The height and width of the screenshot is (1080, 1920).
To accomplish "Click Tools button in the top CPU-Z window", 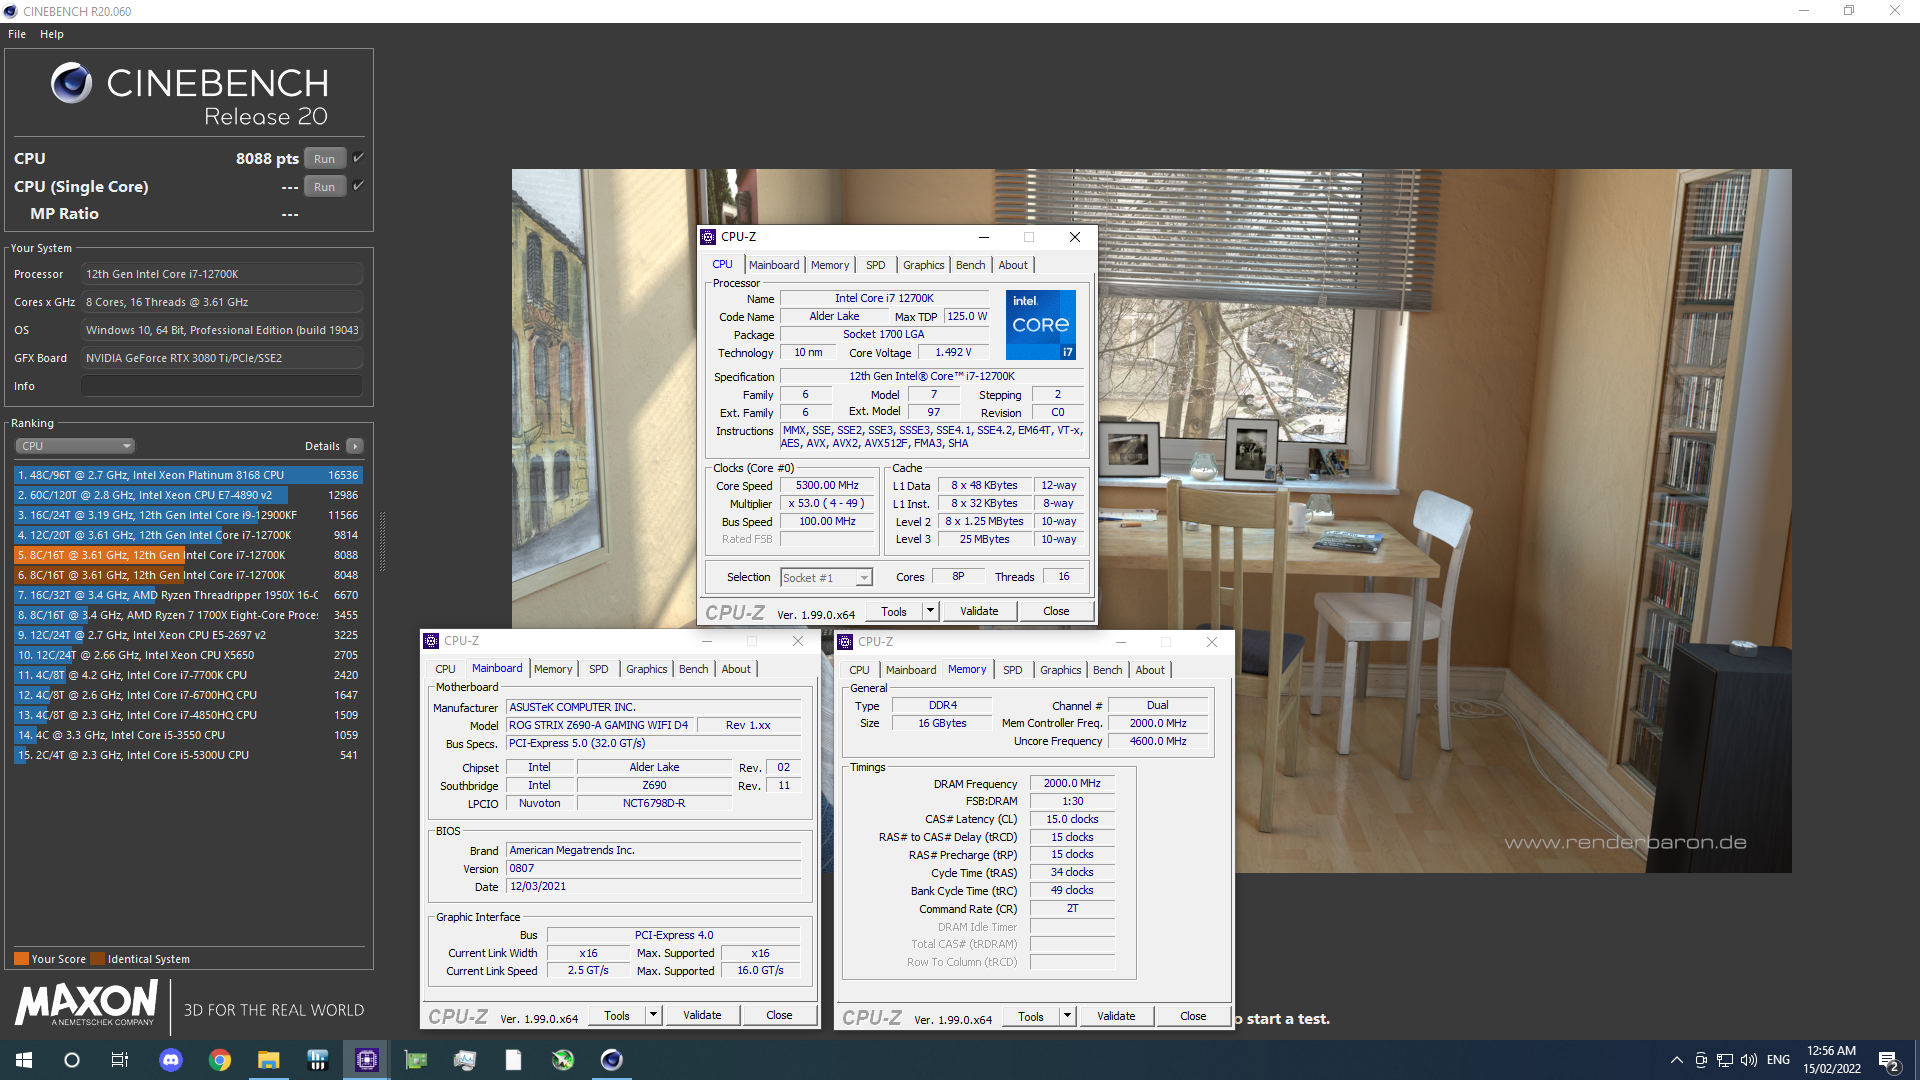I will (894, 611).
